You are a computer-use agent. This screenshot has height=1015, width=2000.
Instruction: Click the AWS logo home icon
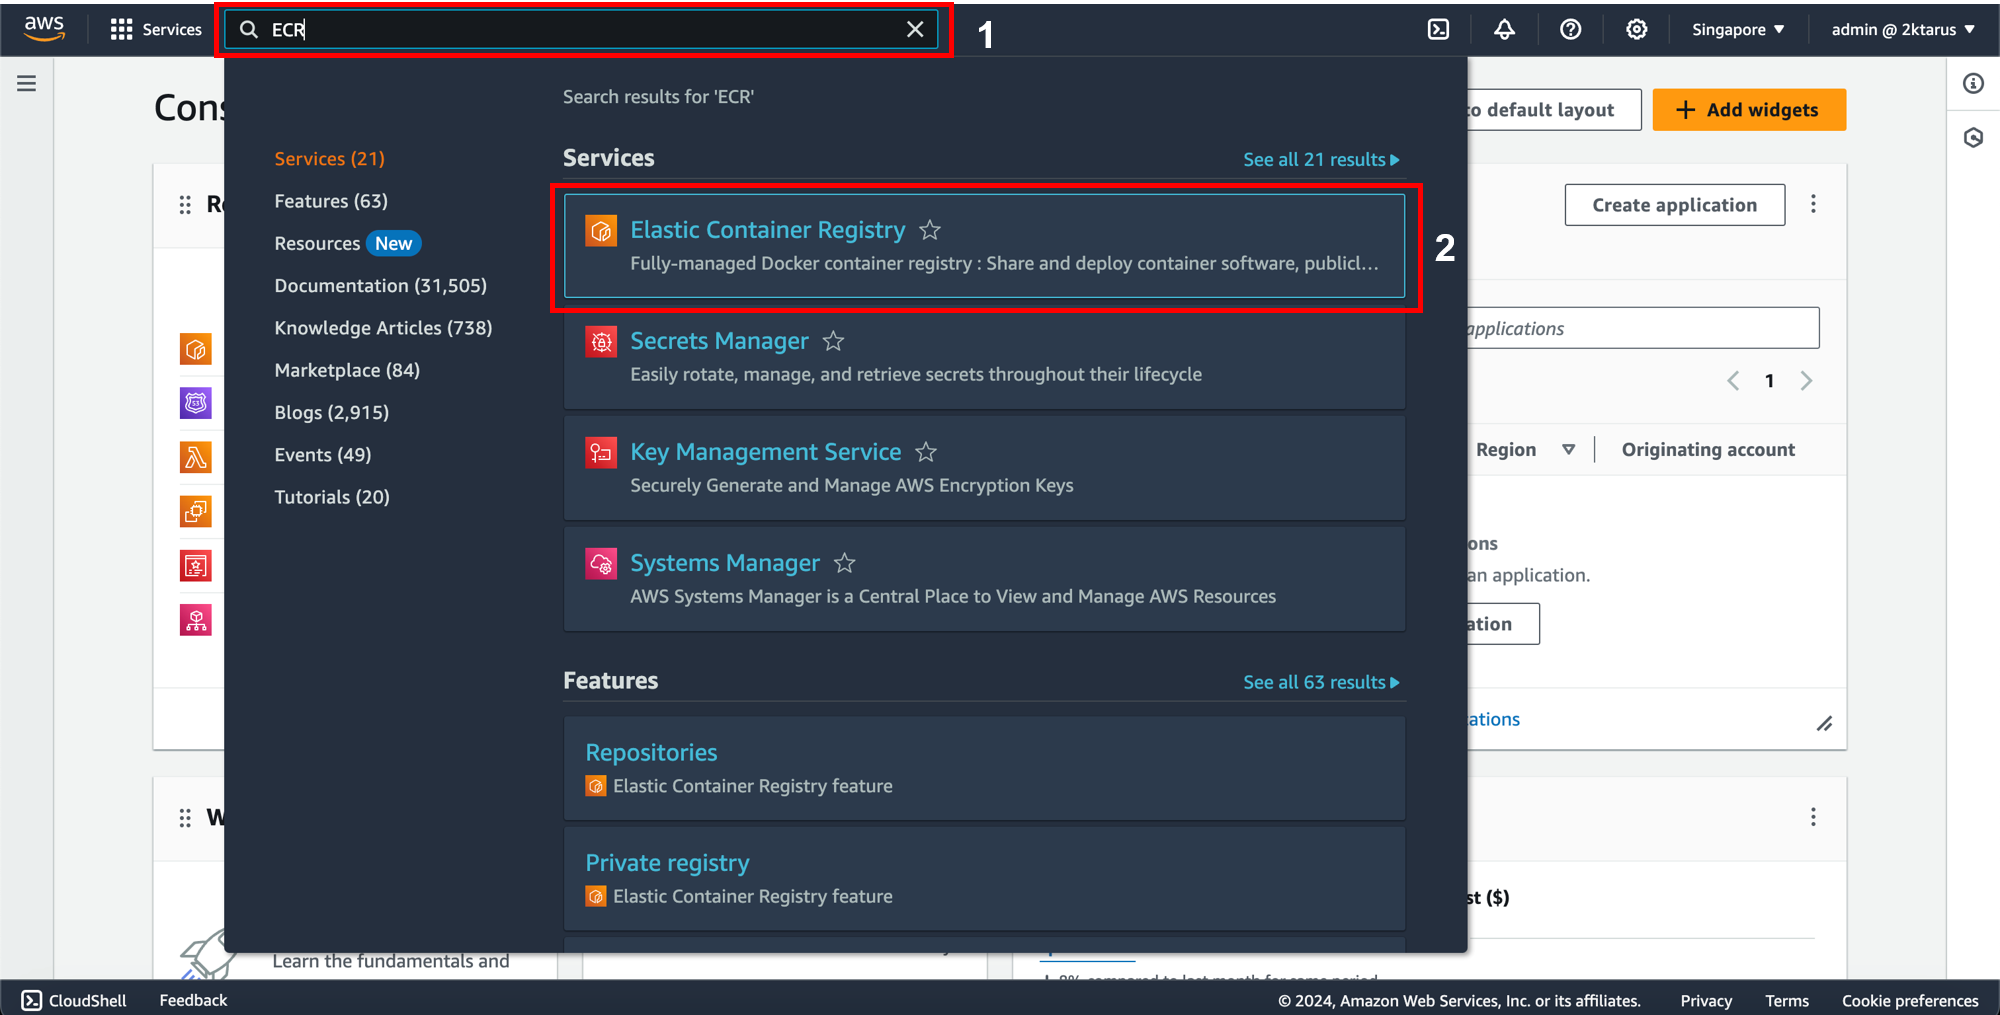pos(45,29)
